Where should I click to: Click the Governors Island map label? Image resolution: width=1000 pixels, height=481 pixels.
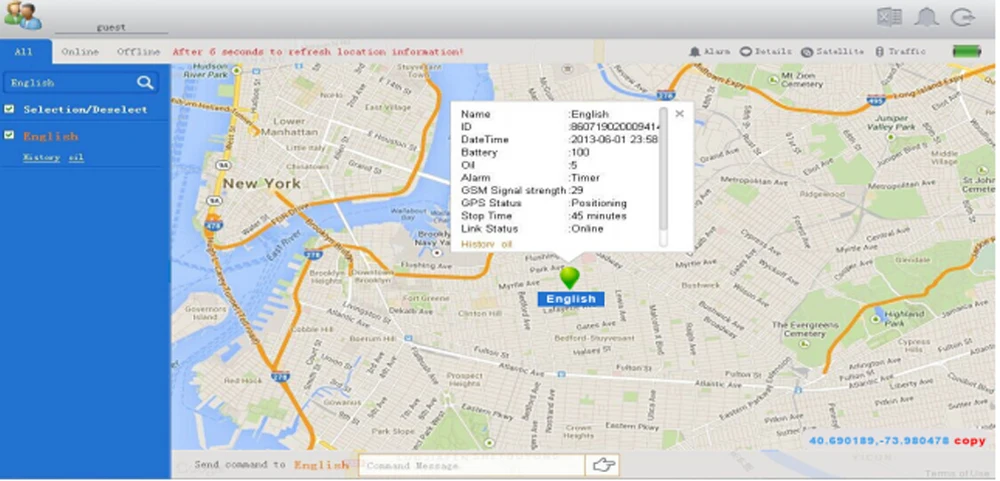click(x=205, y=313)
